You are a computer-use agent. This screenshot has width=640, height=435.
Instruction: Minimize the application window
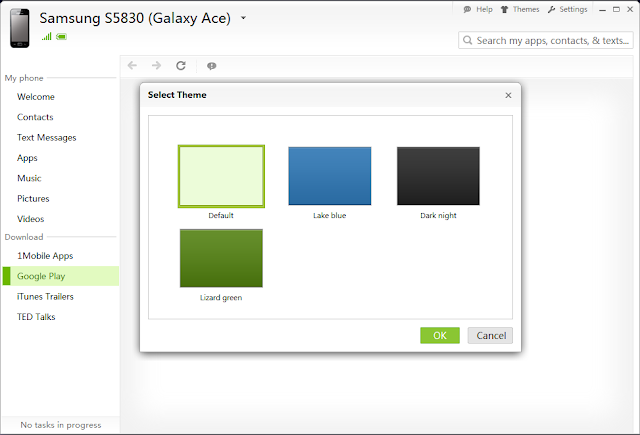tap(602, 9)
